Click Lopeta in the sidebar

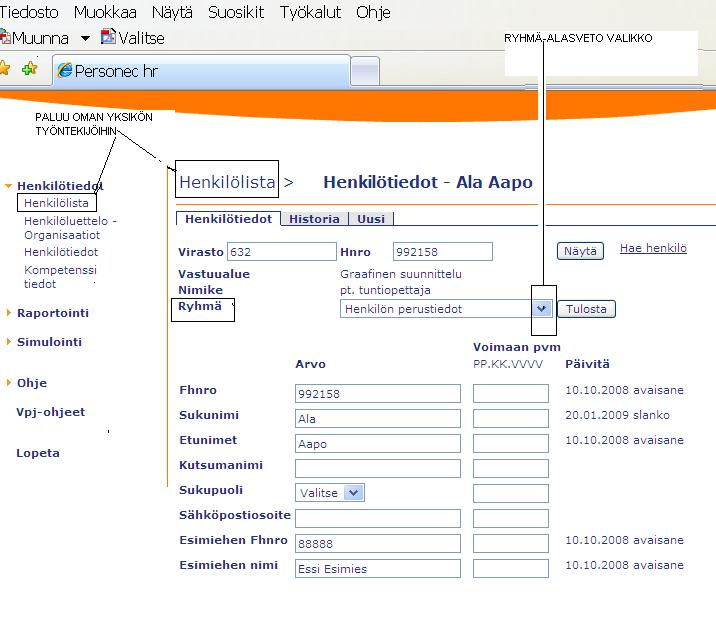(x=38, y=453)
